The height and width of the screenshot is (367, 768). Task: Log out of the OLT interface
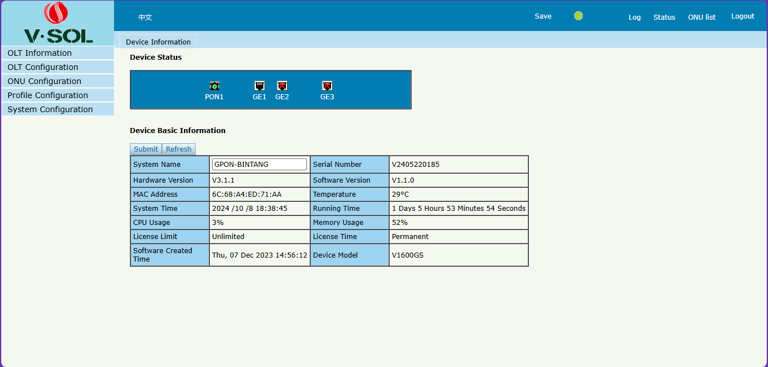[x=743, y=16]
